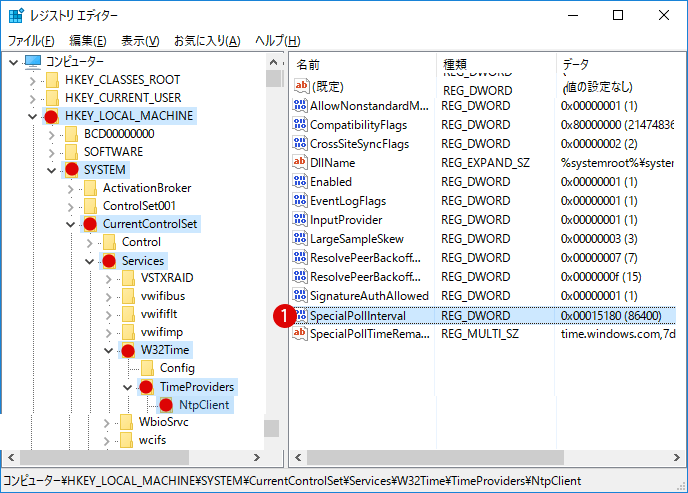Click the HKEY_CLASSES_ROOT folder icon
Screen dimensions: 688x493
coord(52,80)
